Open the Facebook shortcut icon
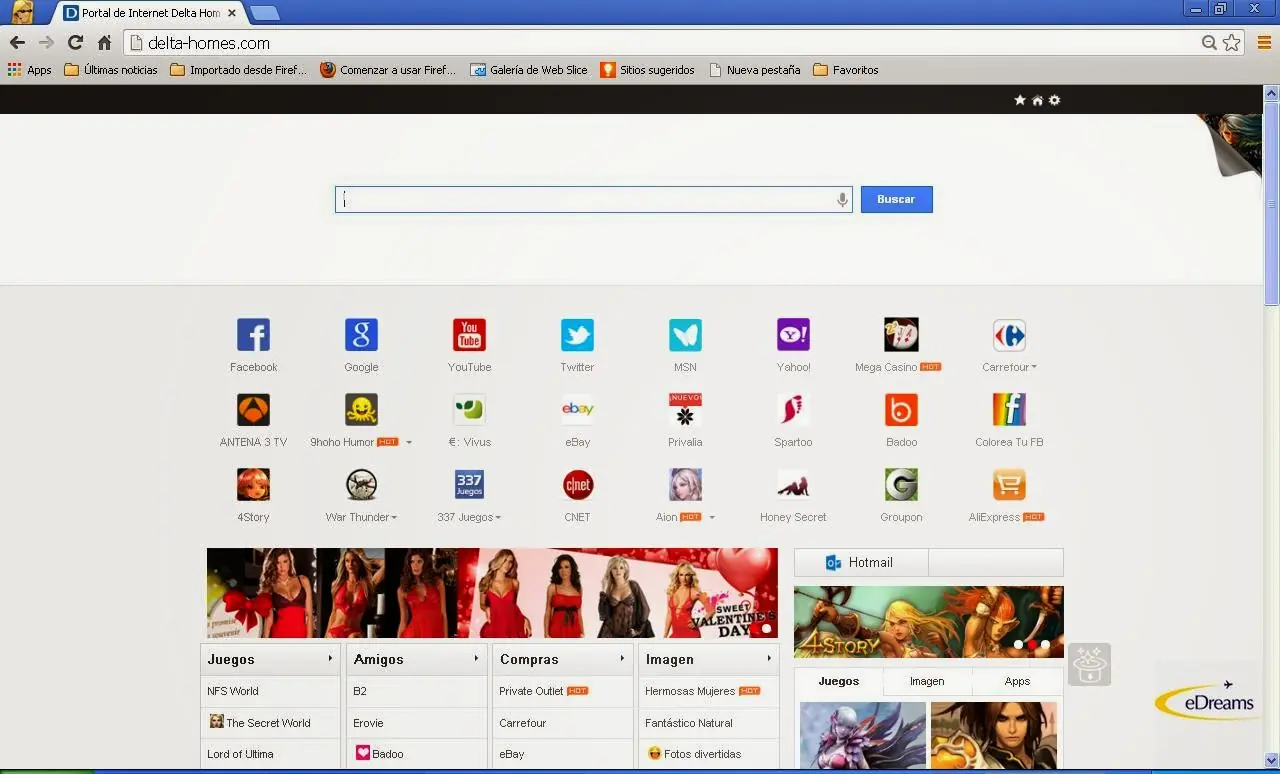Screen dimensions: 1280x774 [x=253, y=334]
